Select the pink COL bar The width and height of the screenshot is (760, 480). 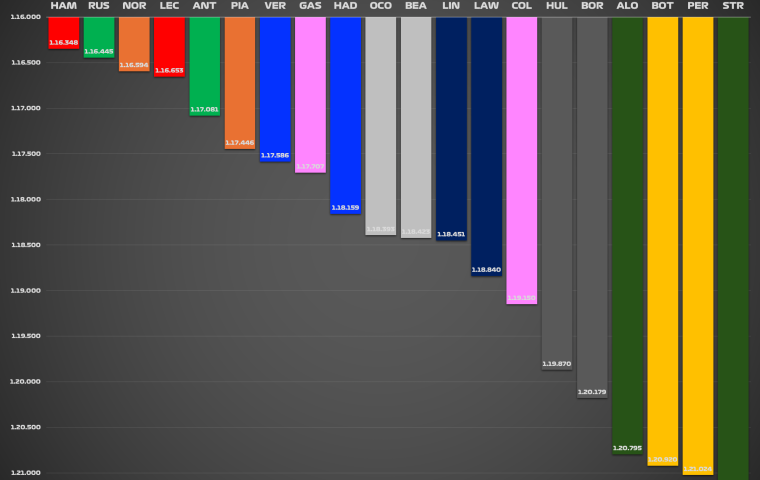coord(521,150)
